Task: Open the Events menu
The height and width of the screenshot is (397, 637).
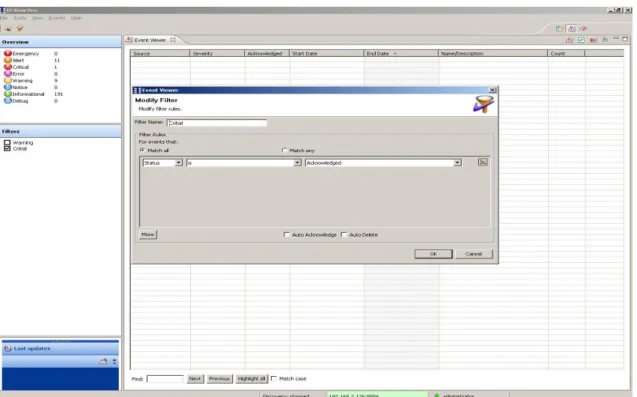Action: tap(56, 18)
